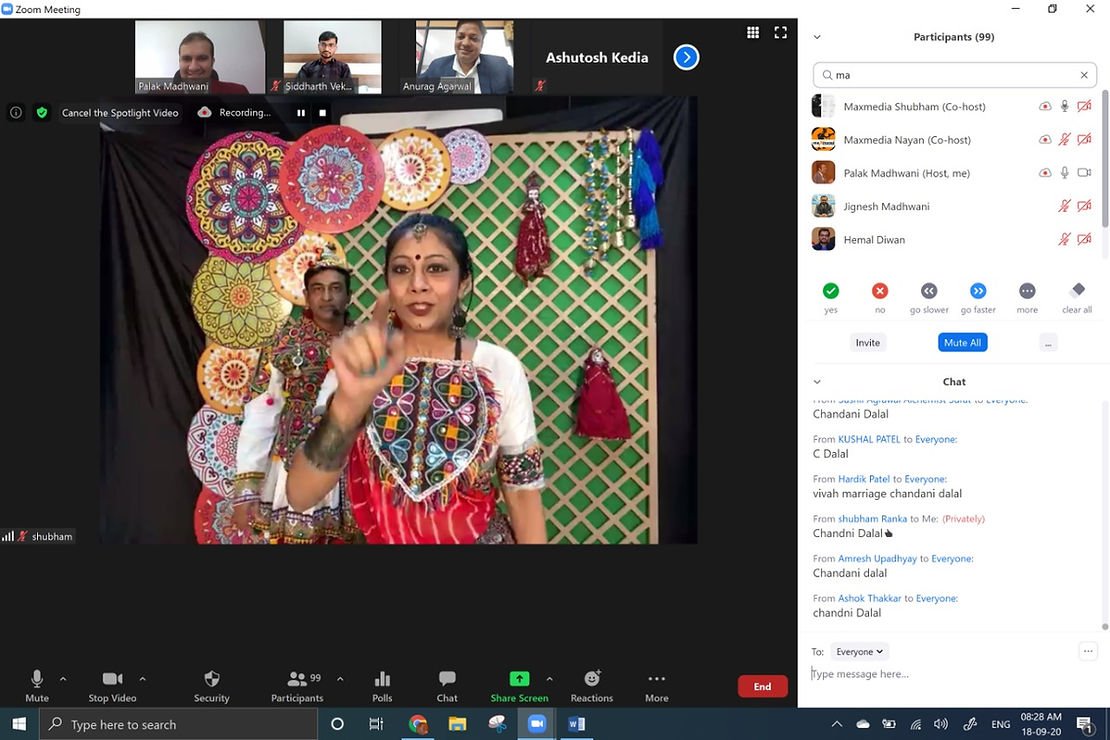Open the Reactions smiley icon

click(592, 680)
